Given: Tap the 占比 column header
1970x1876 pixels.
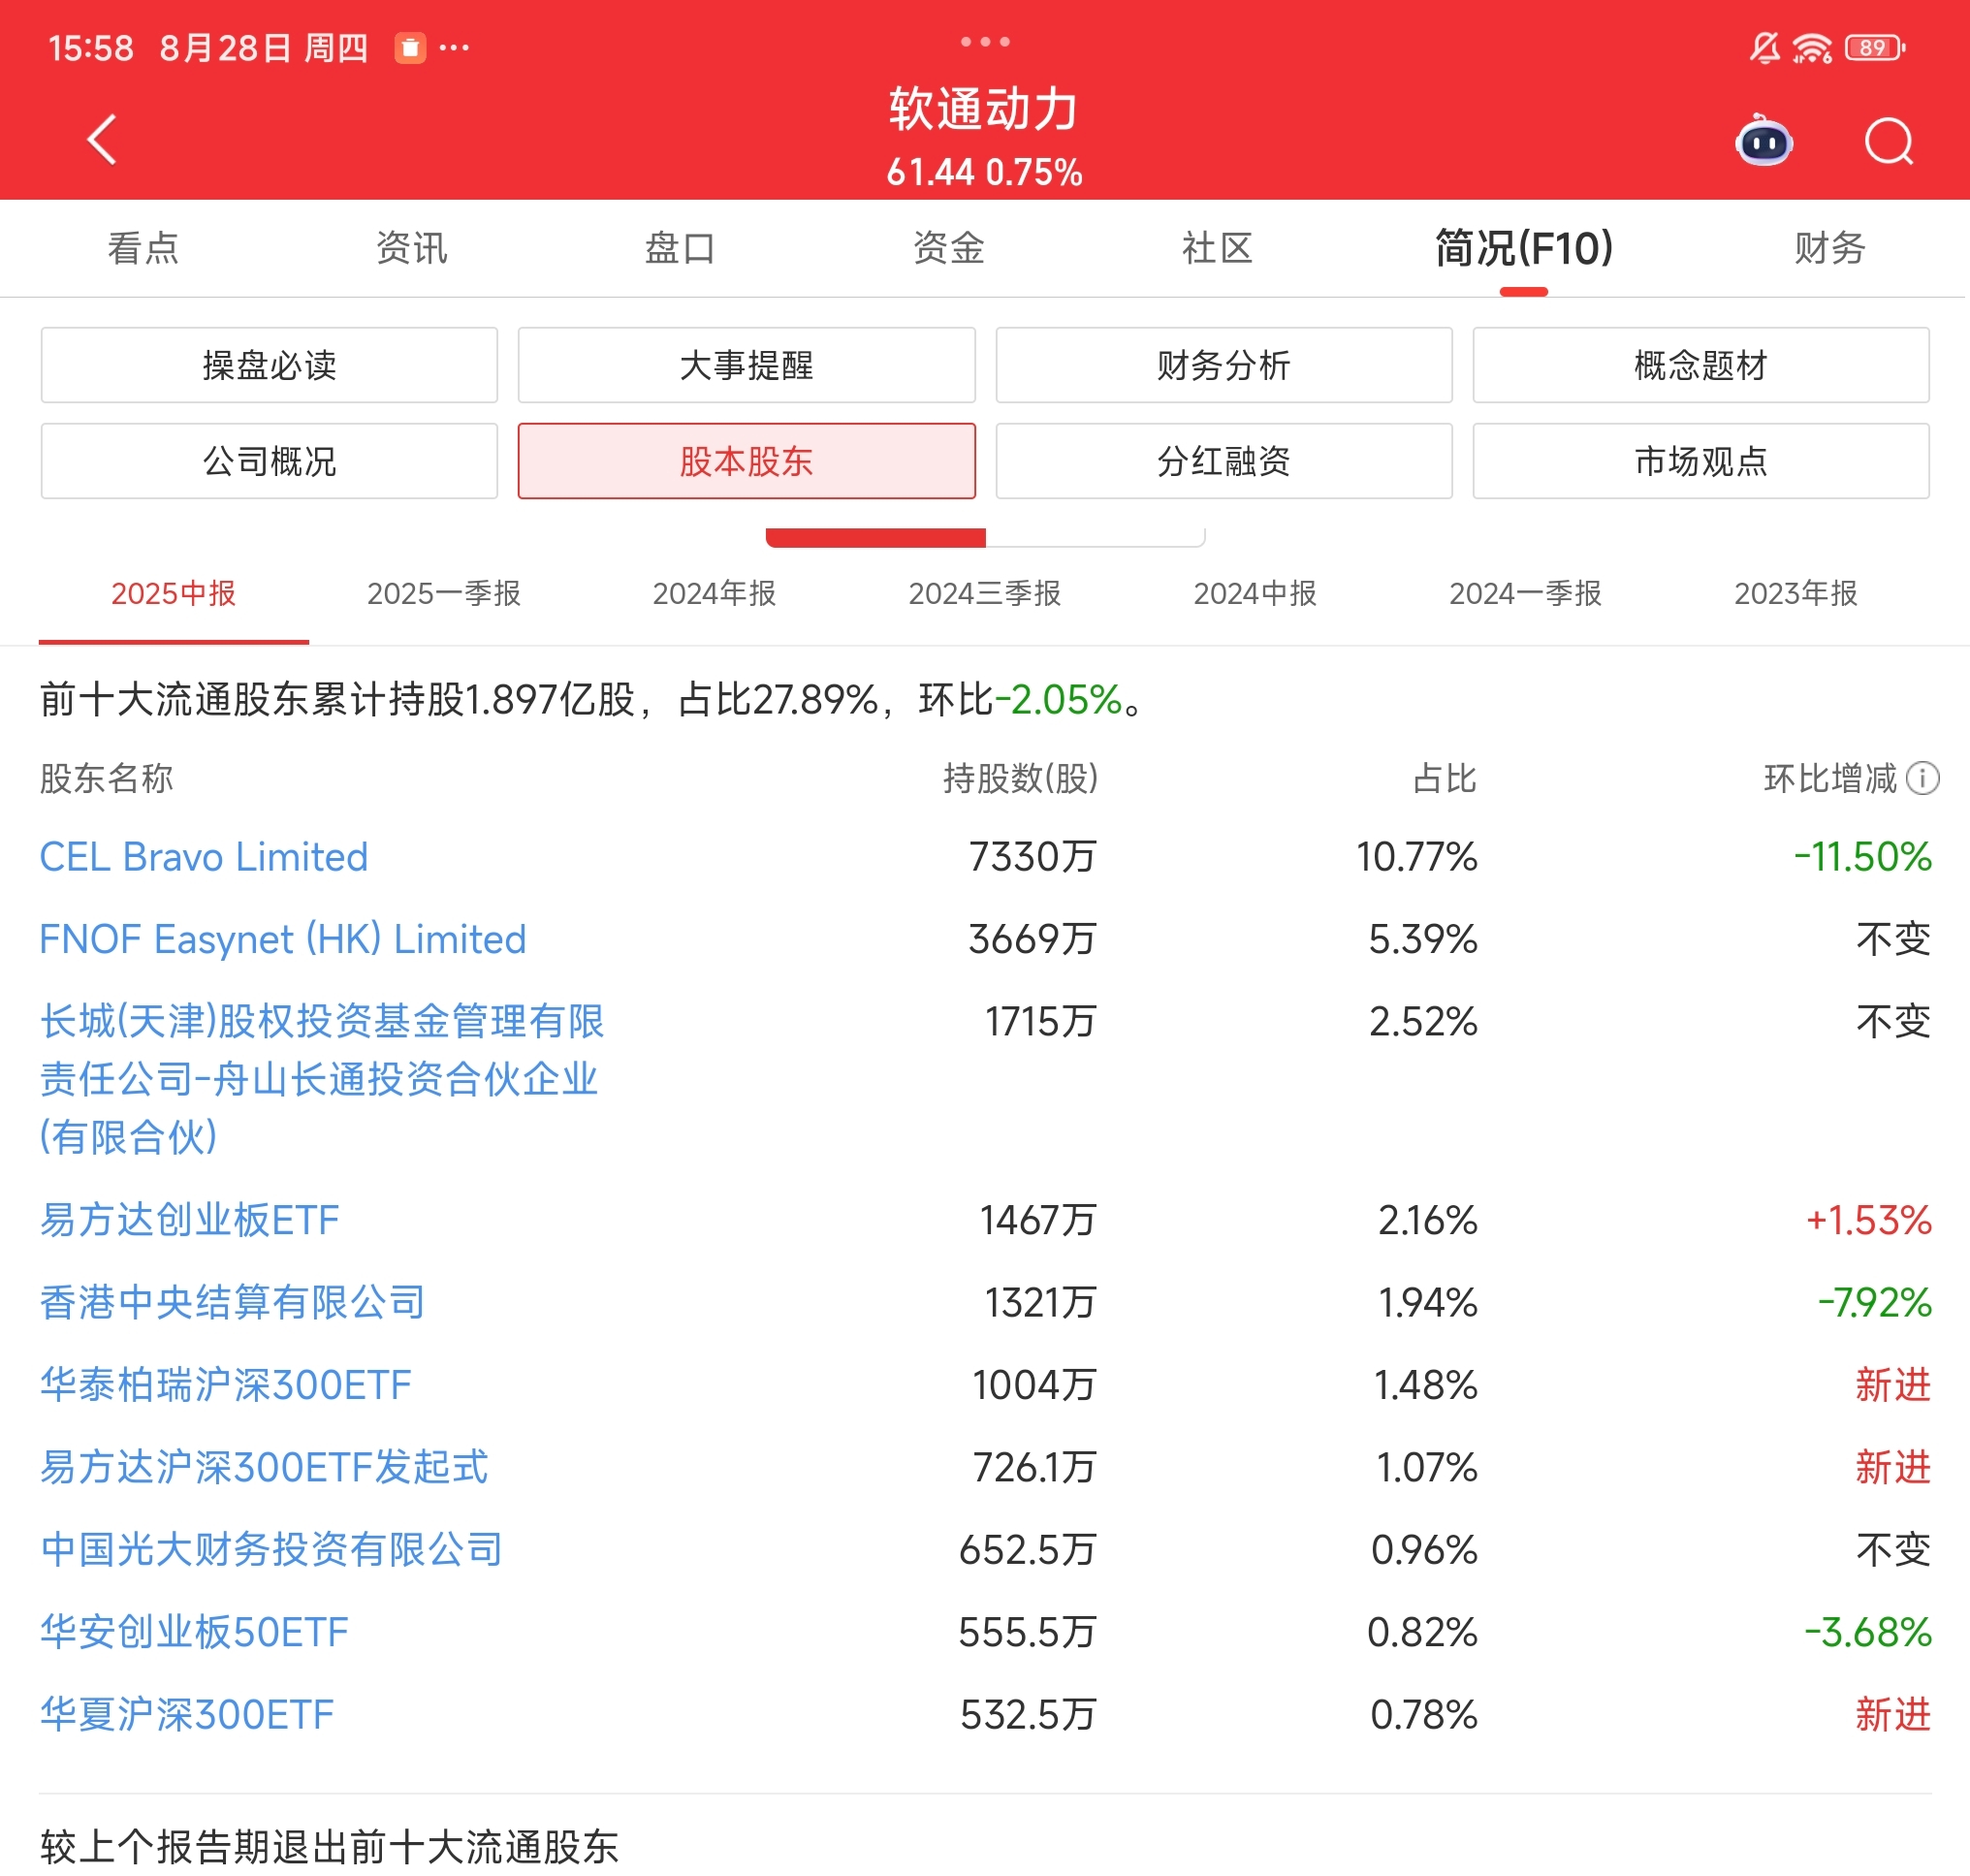Looking at the screenshot, I should 1444,778.
